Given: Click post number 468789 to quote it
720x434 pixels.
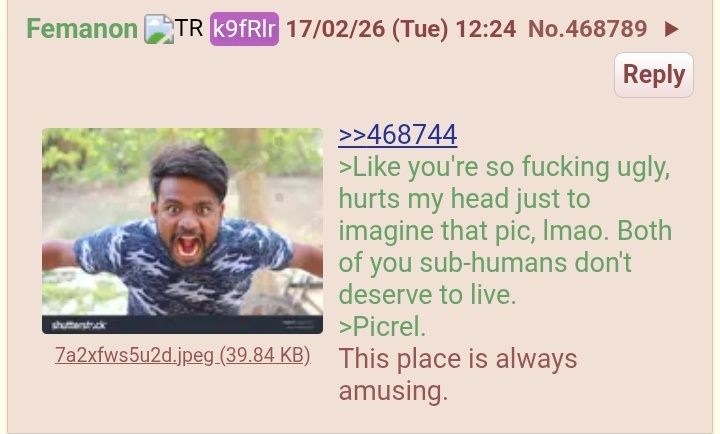Looking at the screenshot, I should tap(606, 29).
